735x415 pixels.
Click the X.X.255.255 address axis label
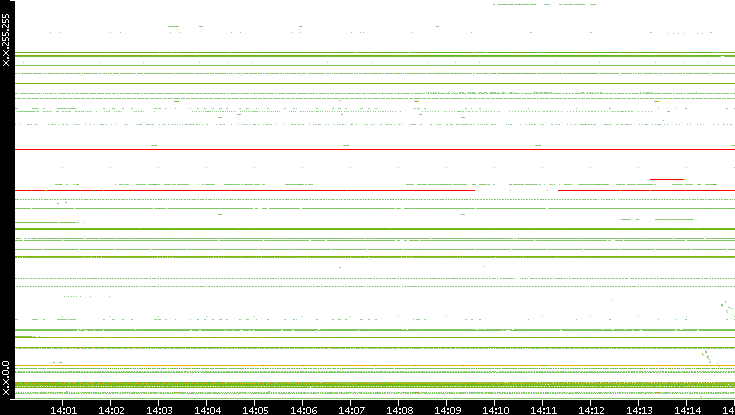pos(6,40)
